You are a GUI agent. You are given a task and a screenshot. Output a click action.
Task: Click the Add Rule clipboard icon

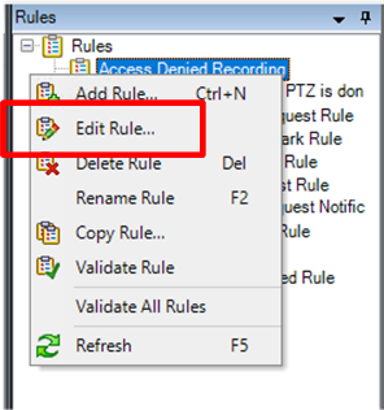pyautogui.click(x=48, y=91)
